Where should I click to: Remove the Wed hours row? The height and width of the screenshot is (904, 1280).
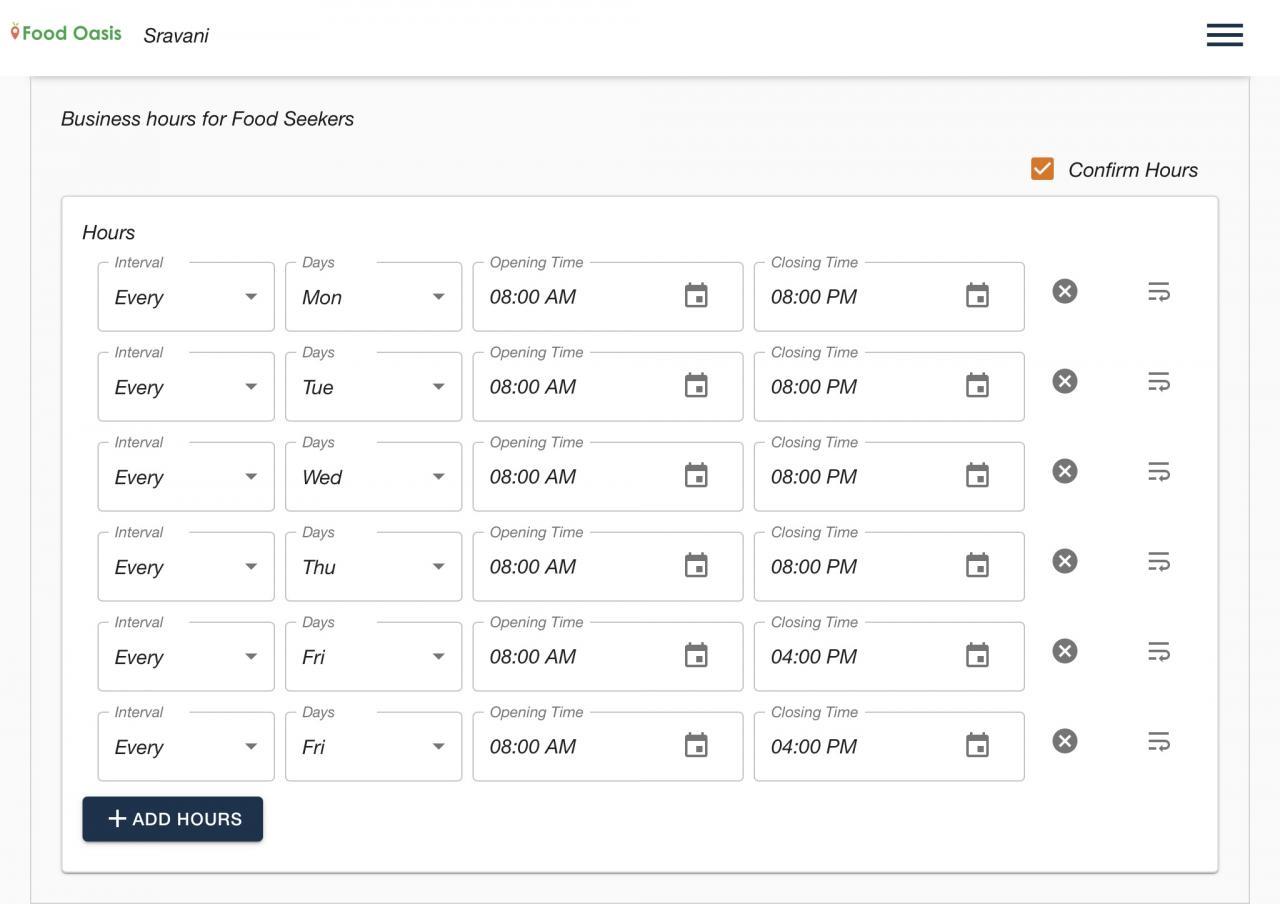point(1065,471)
